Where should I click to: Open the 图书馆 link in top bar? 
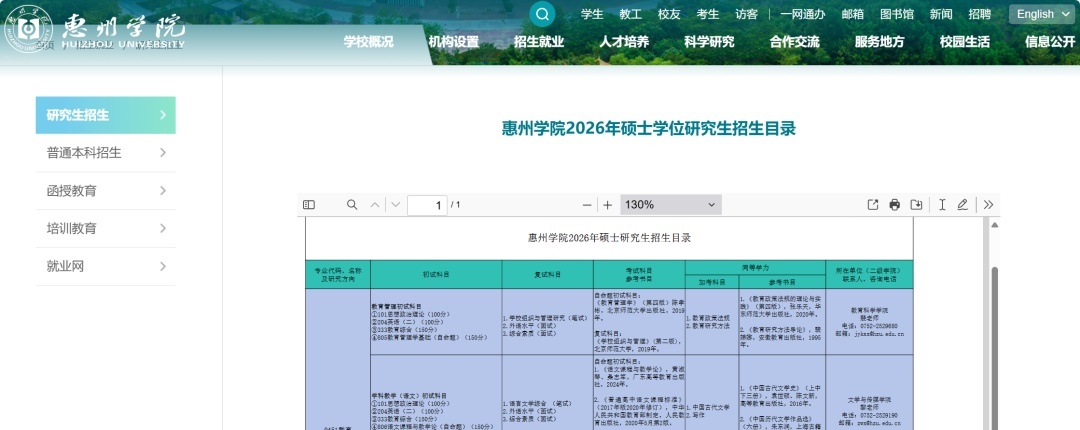[897, 14]
